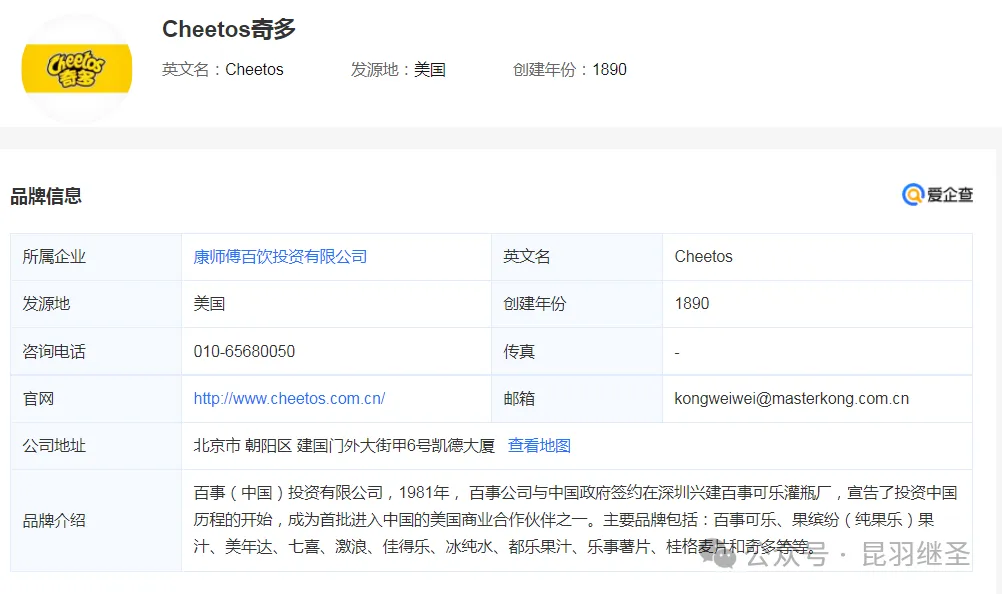The height and width of the screenshot is (594, 1002).
Task: Click the 公司地址 label cell
Action: click(x=96, y=446)
